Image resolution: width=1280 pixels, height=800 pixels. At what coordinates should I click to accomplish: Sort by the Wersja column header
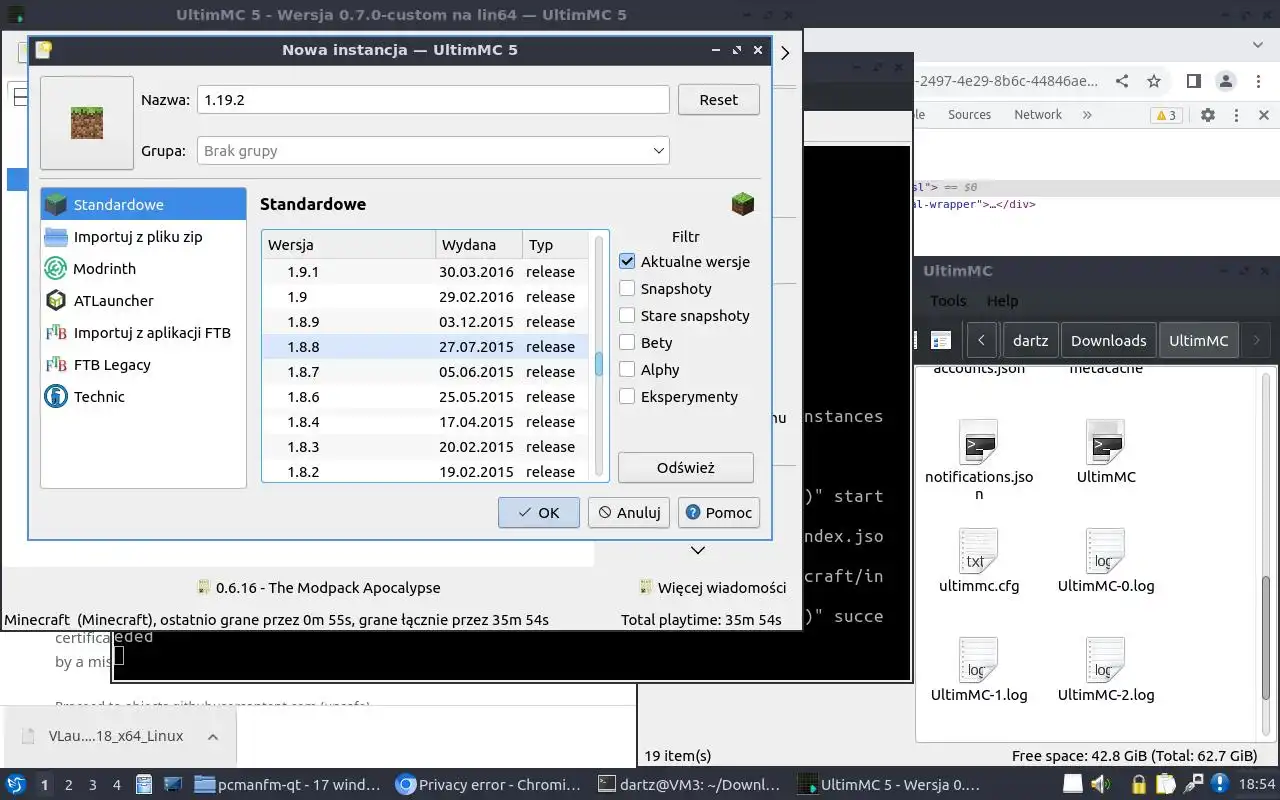click(349, 245)
